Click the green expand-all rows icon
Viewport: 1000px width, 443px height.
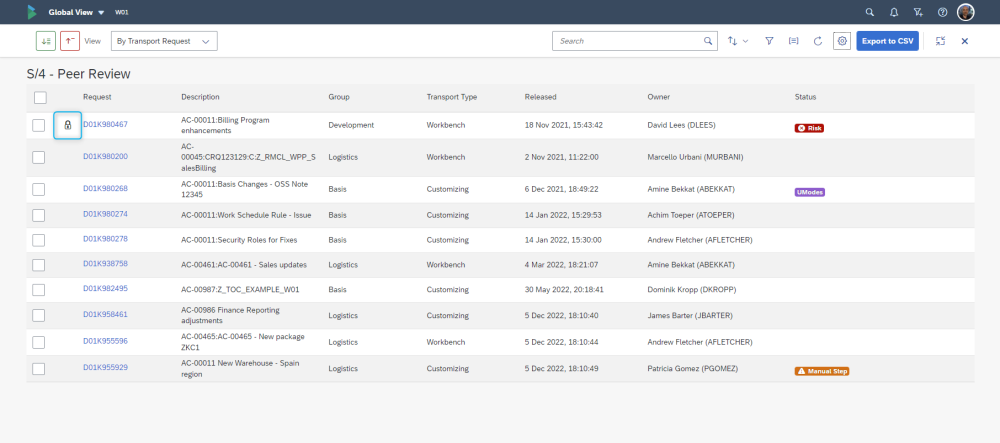click(x=46, y=41)
